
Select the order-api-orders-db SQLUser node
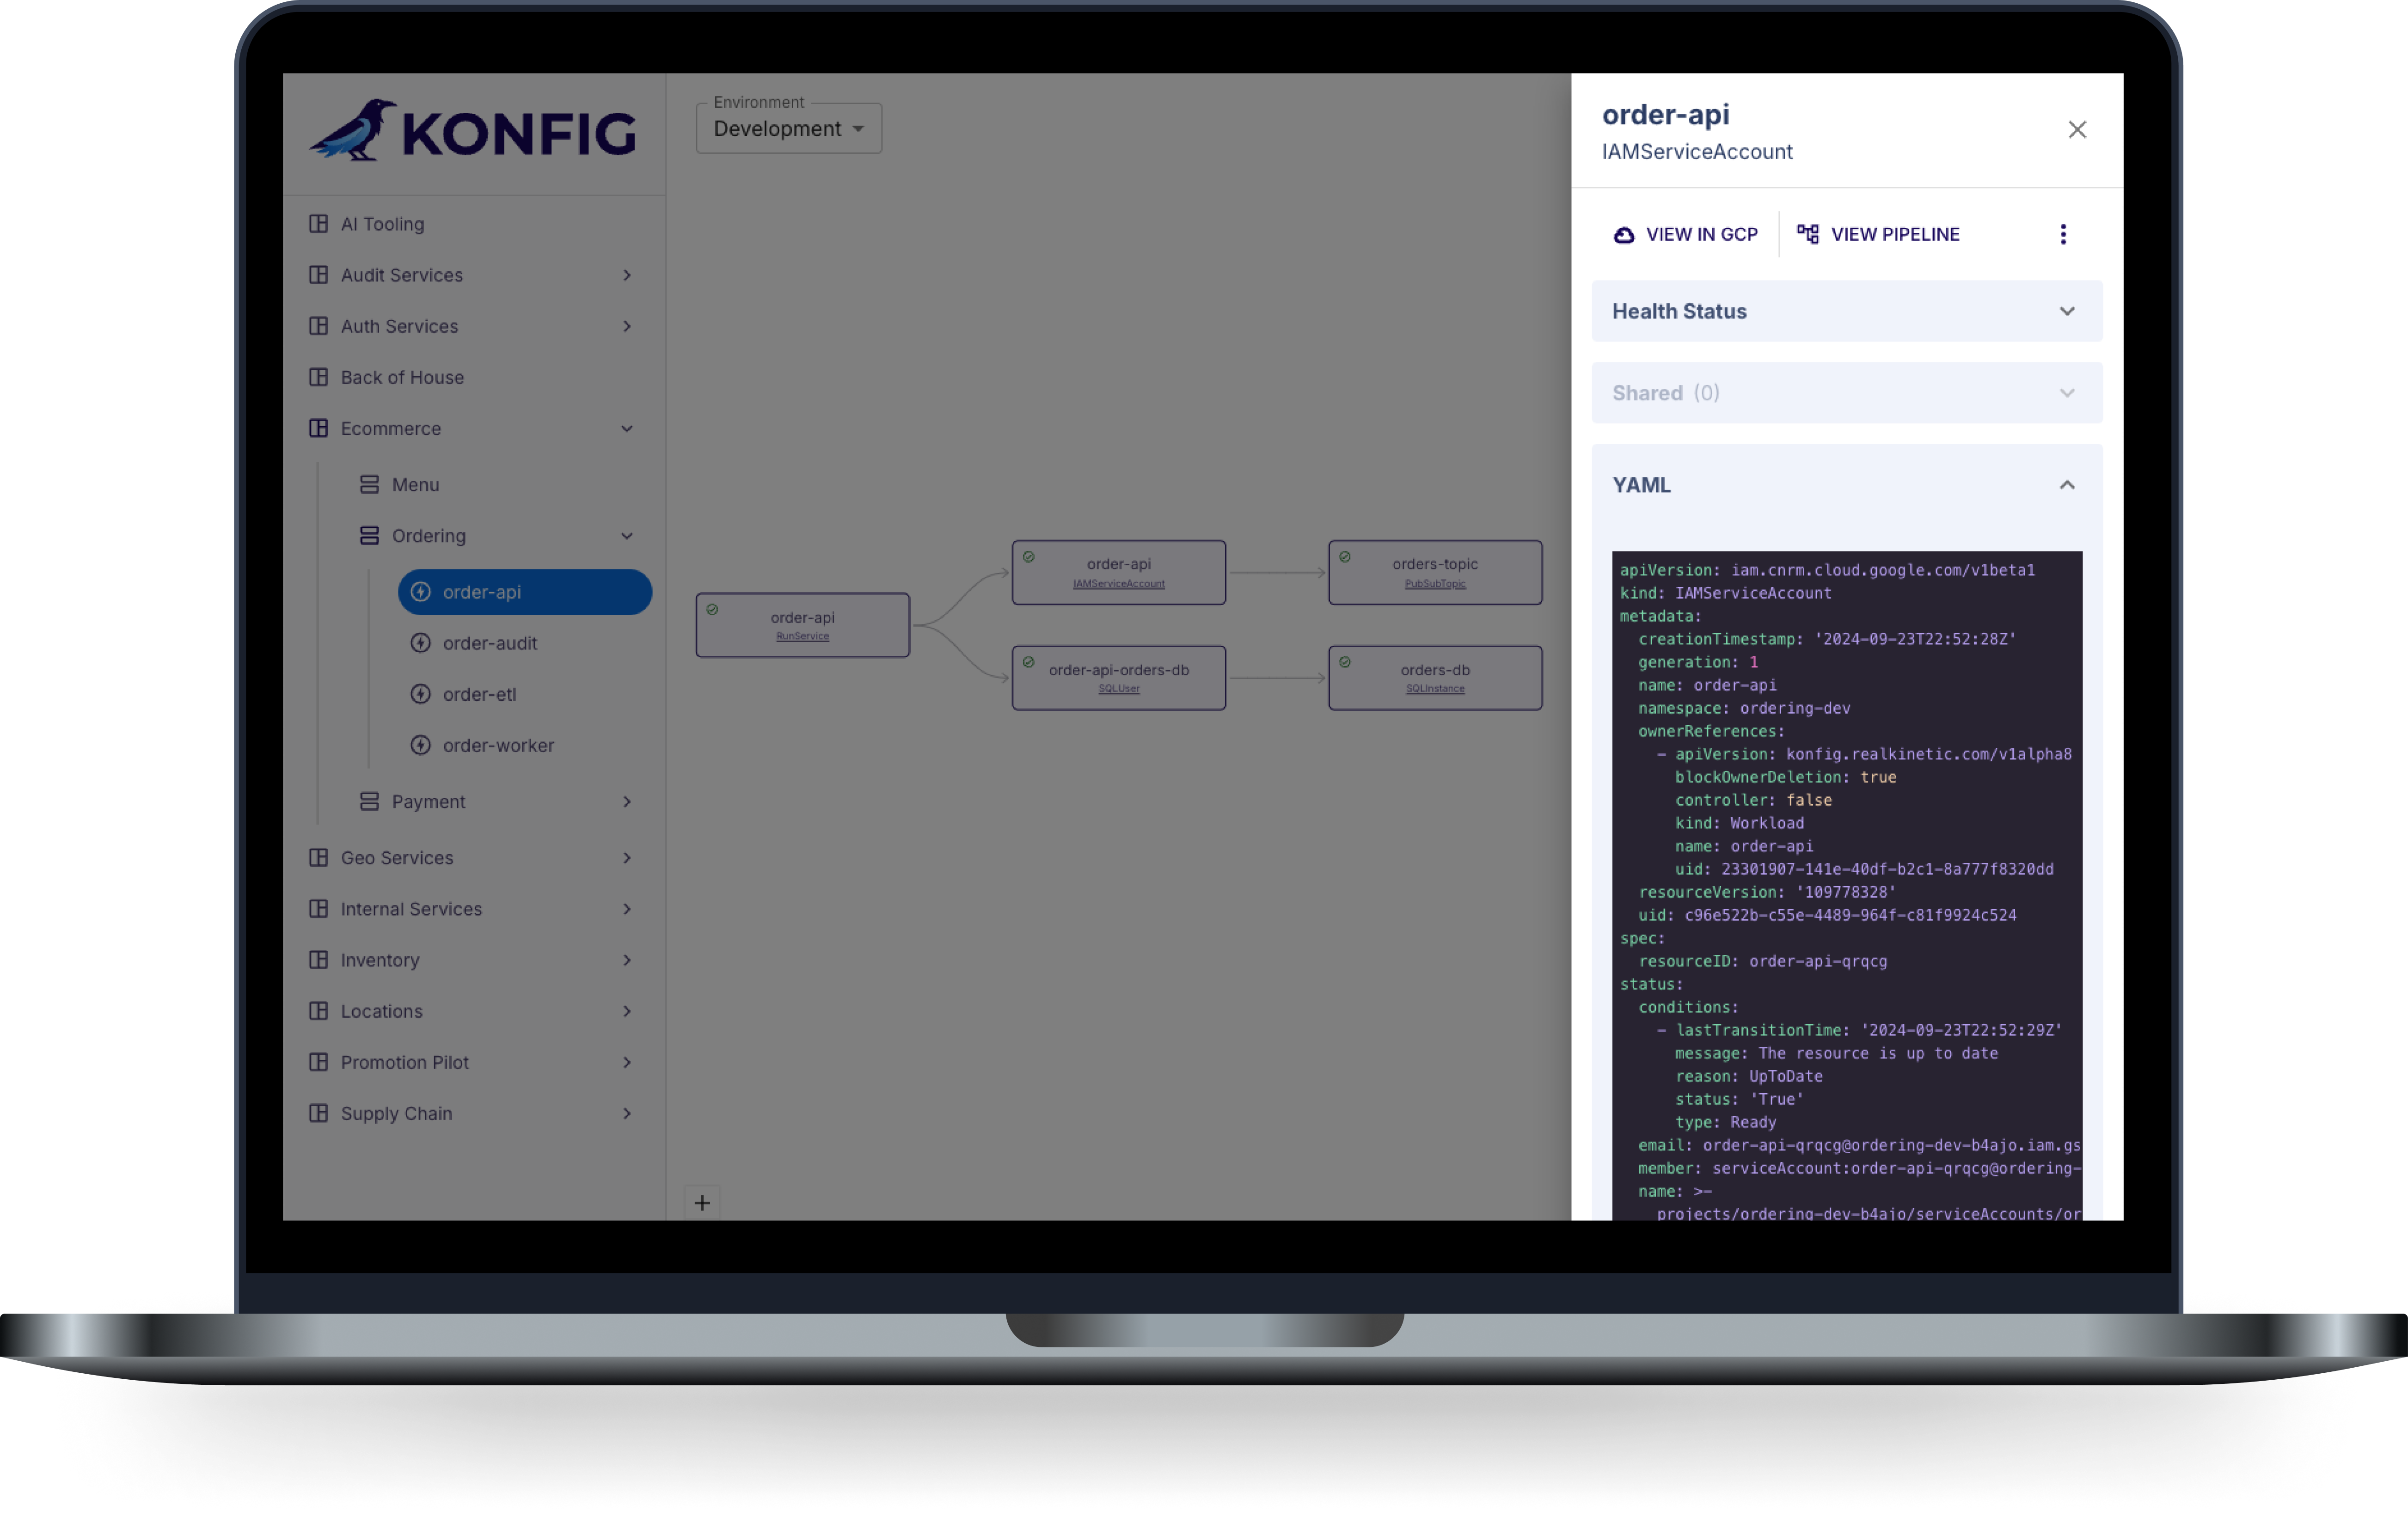tap(1119, 678)
